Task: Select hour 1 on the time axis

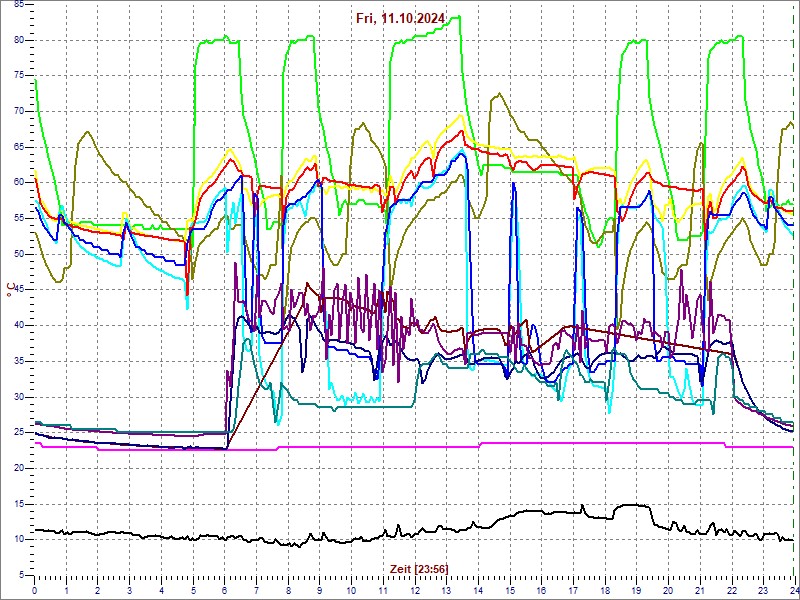Action: (x=66, y=590)
